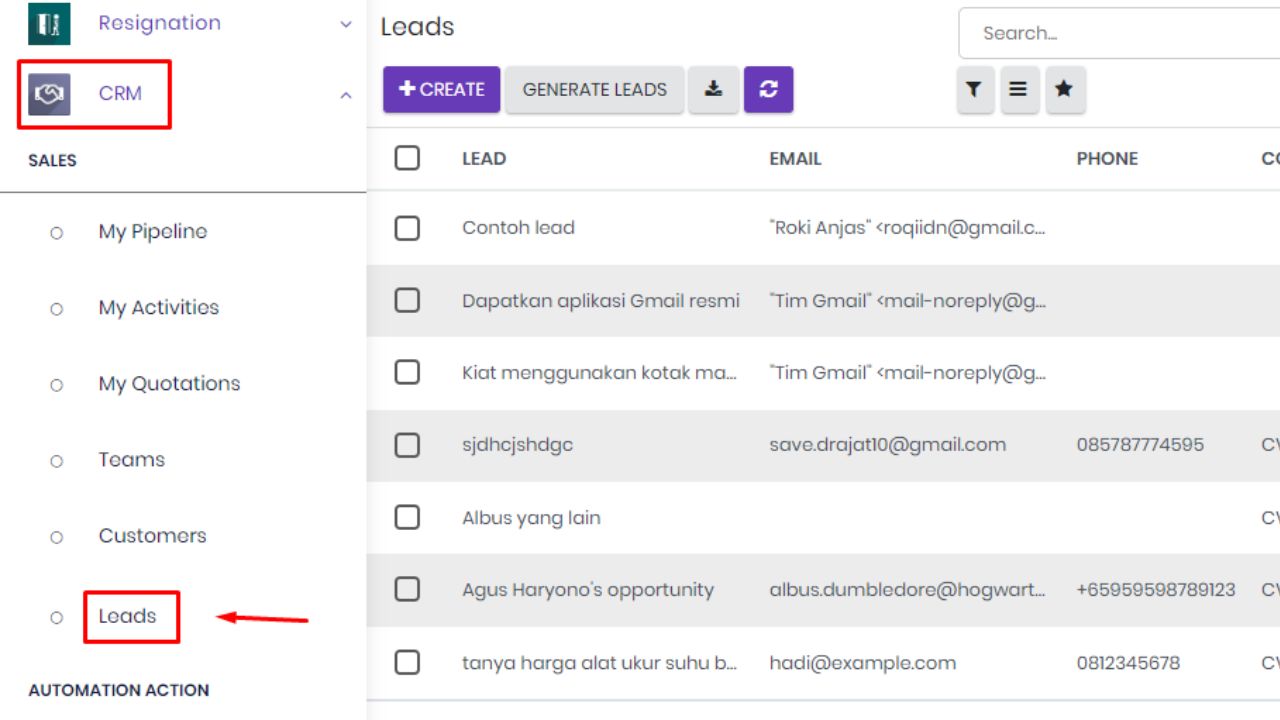The image size is (1280, 720).
Task: Tick the select-all checkbox in header
Action: [407, 158]
